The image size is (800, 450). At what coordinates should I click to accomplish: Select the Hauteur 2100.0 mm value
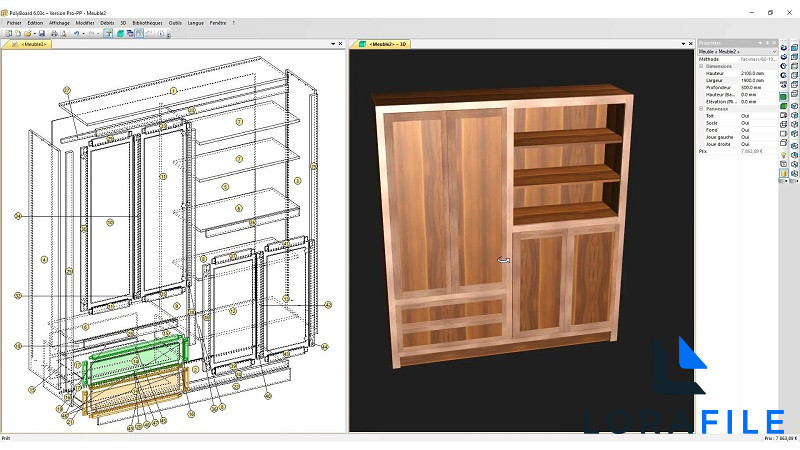pos(753,73)
